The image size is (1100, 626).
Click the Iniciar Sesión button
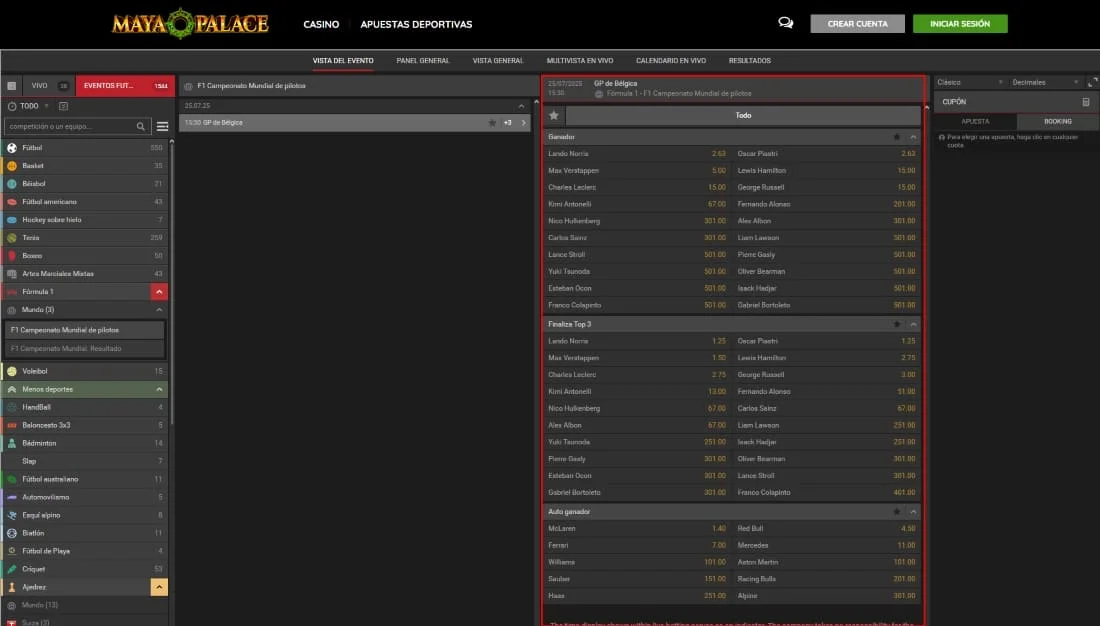tap(959, 24)
